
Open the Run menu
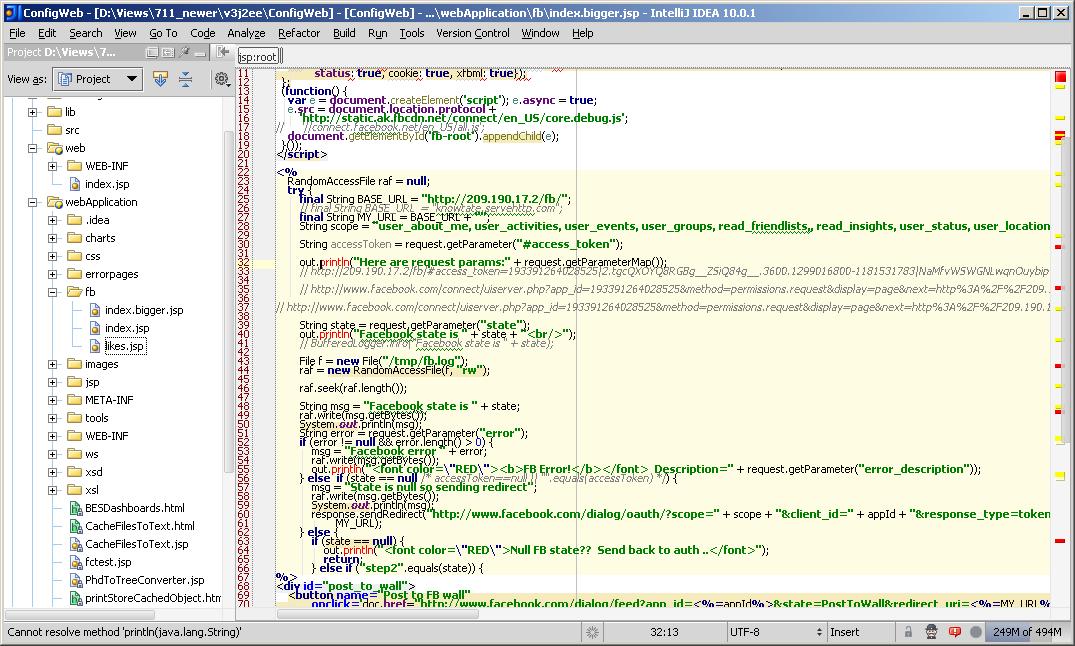pos(378,33)
